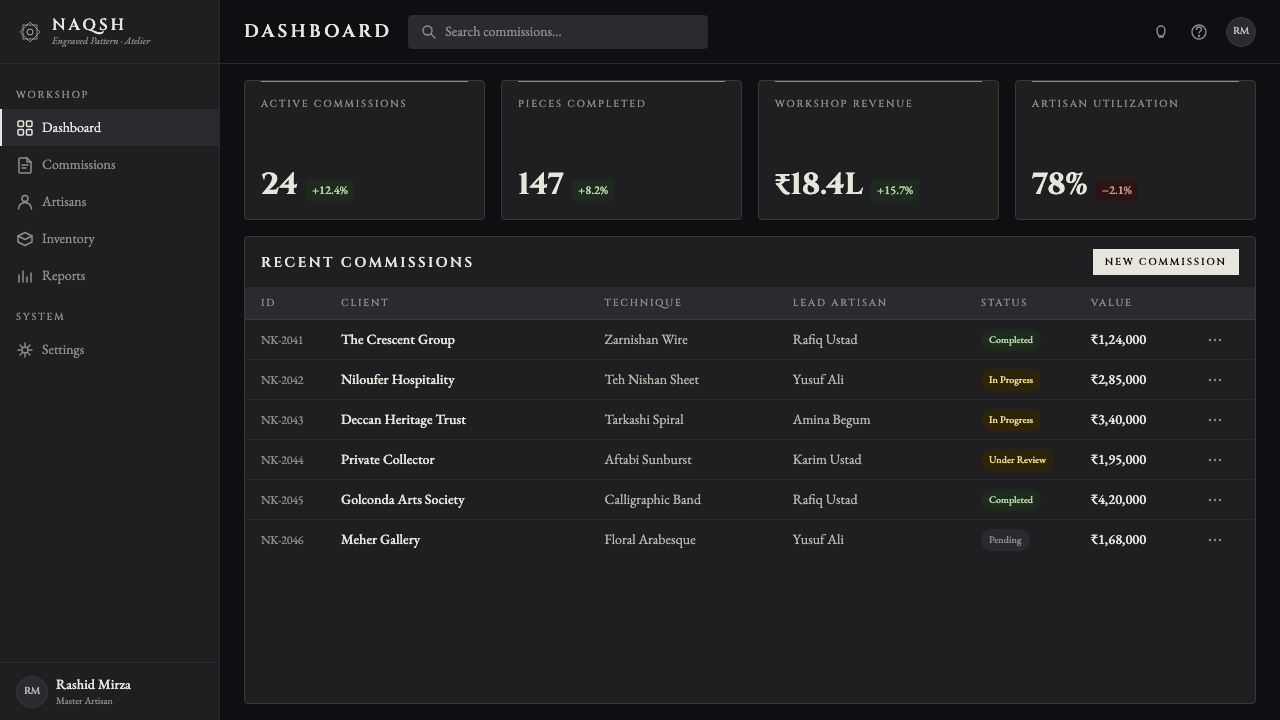Click the NAQSH logo emblem icon

coord(30,32)
